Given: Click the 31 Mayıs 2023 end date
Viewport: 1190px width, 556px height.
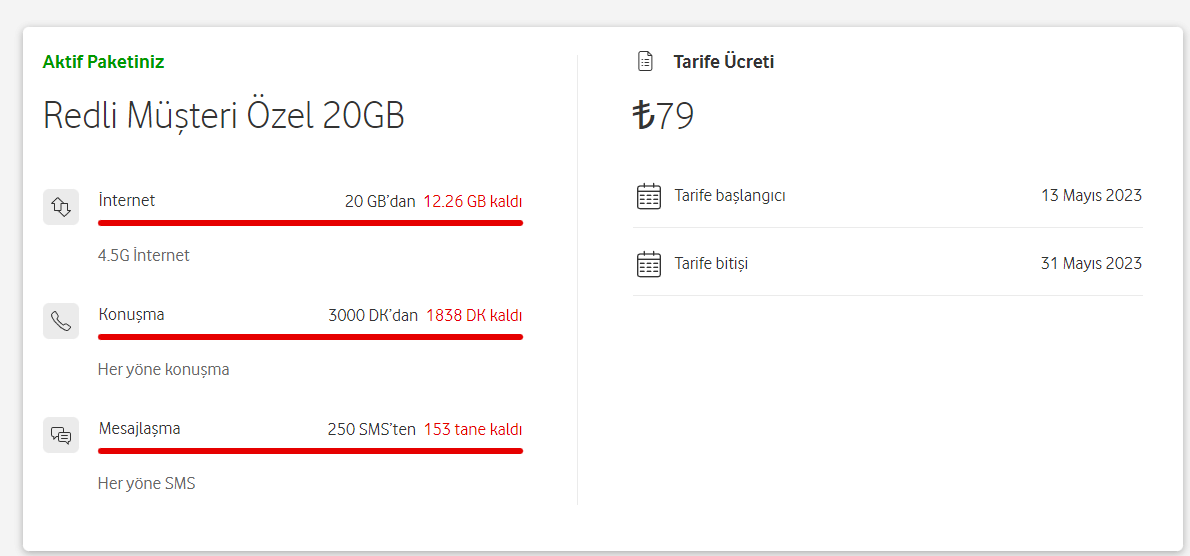Looking at the screenshot, I should click(1091, 264).
